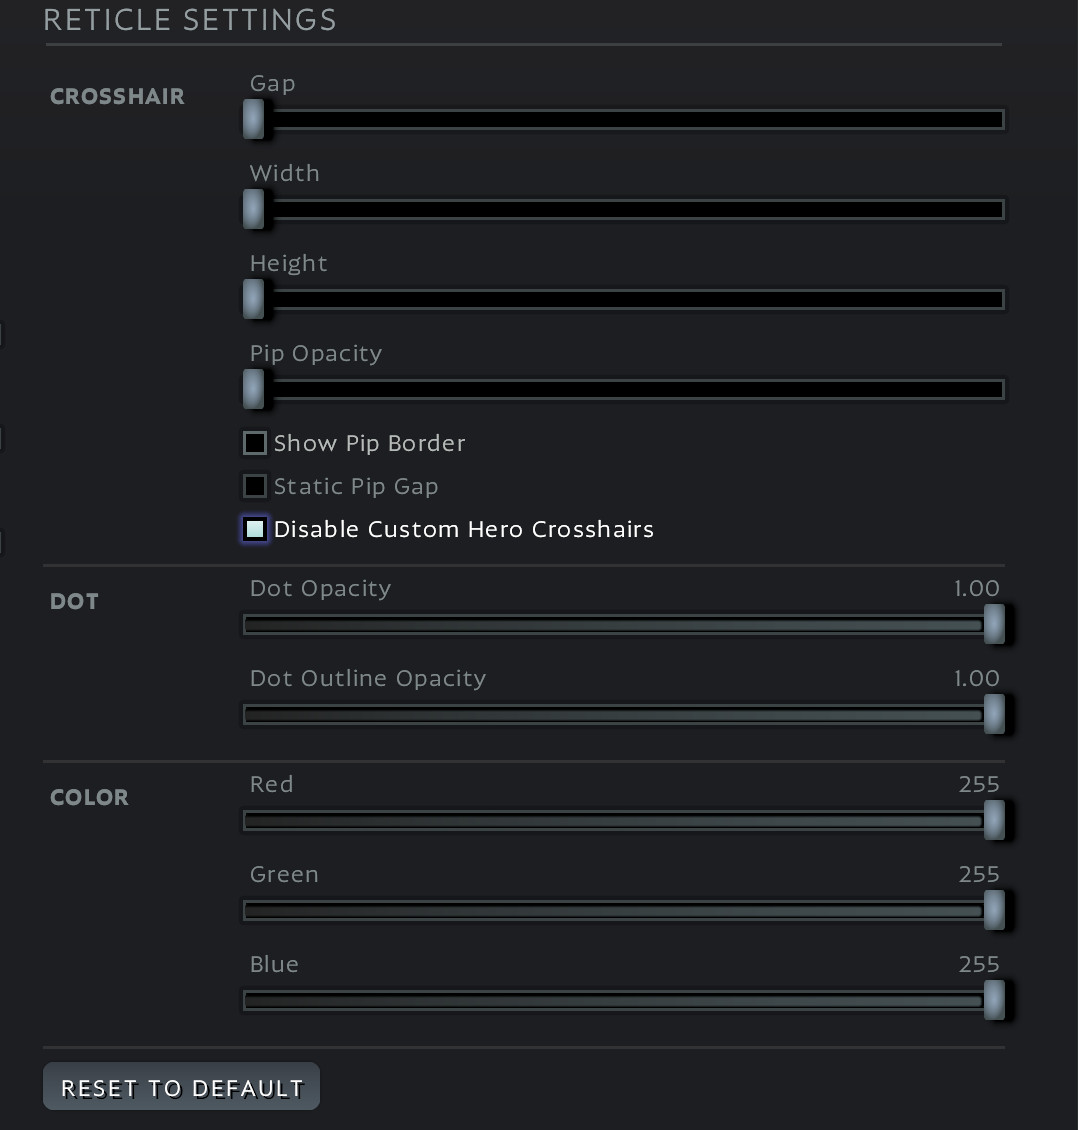Click the Green color slider handle
Image resolution: width=1078 pixels, height=1130 pixels.
point(994,911)
